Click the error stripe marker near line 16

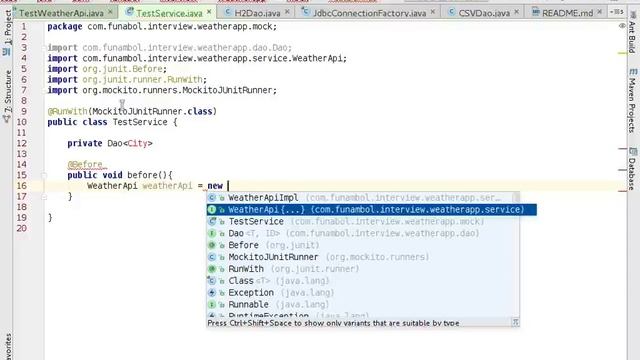[x=622, y=191]
